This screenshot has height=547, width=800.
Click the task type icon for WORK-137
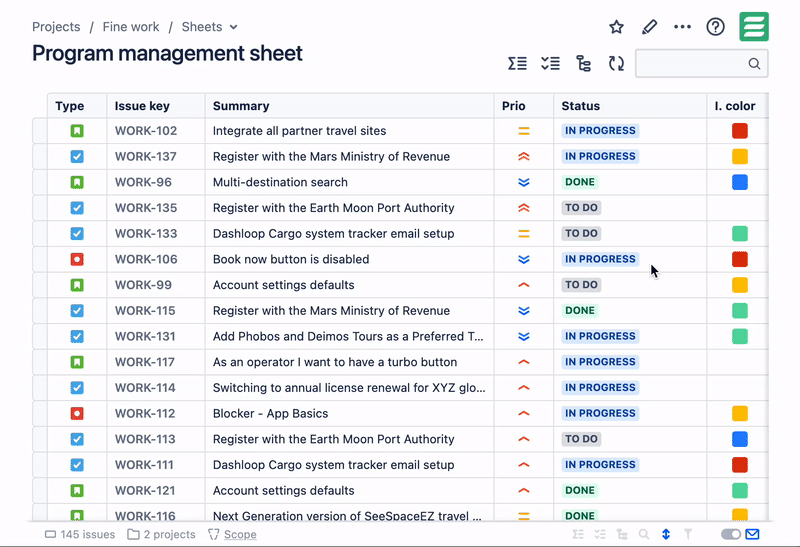(x=77, y=157)
